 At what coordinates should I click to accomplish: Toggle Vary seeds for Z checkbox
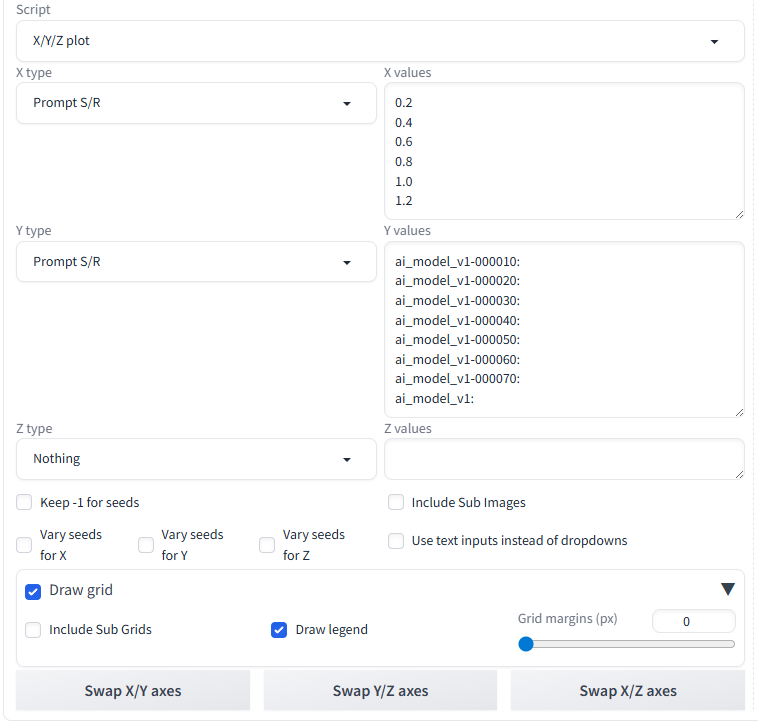[267, 545]
